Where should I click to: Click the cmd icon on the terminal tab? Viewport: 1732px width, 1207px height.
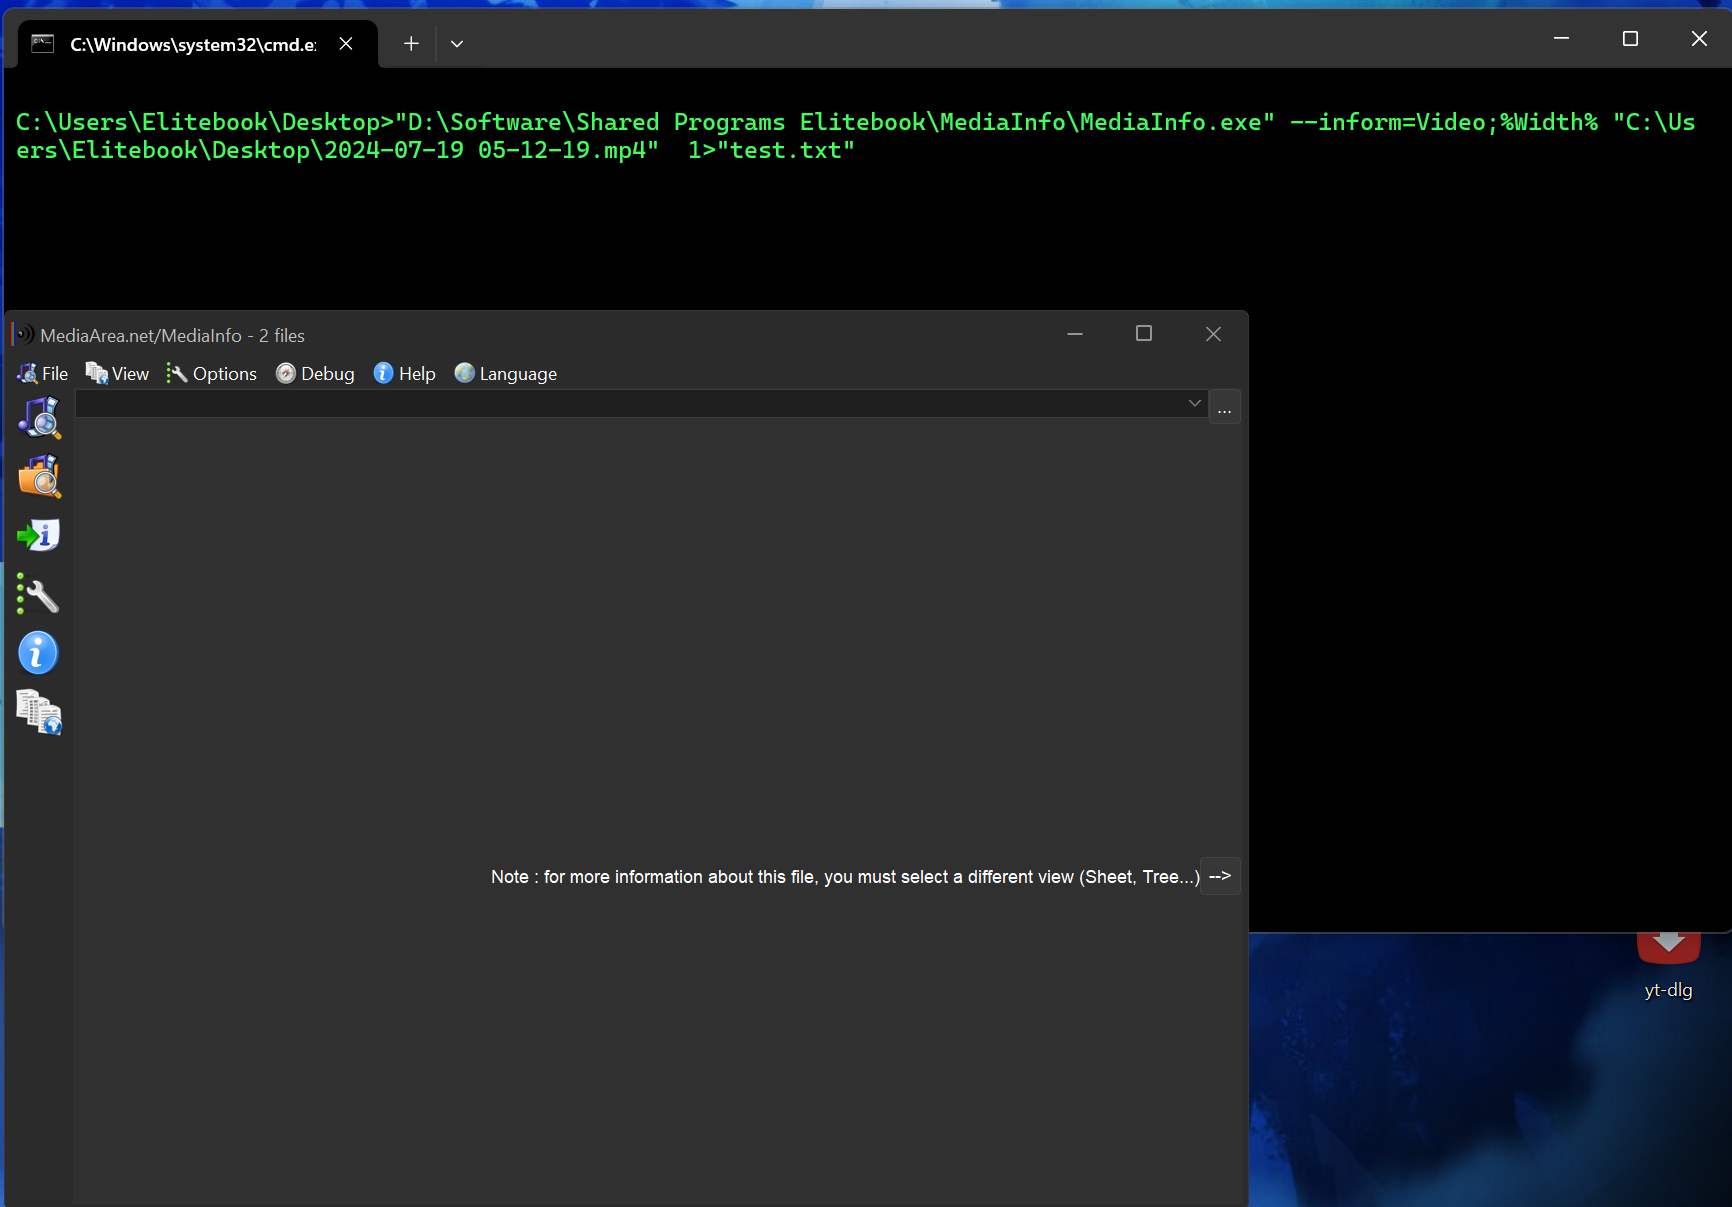point(43,44)
